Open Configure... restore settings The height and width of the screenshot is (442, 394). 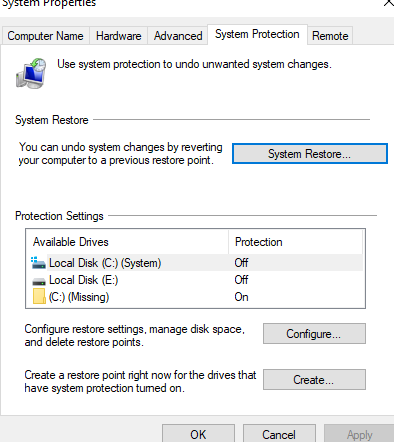tap(314, 333)
